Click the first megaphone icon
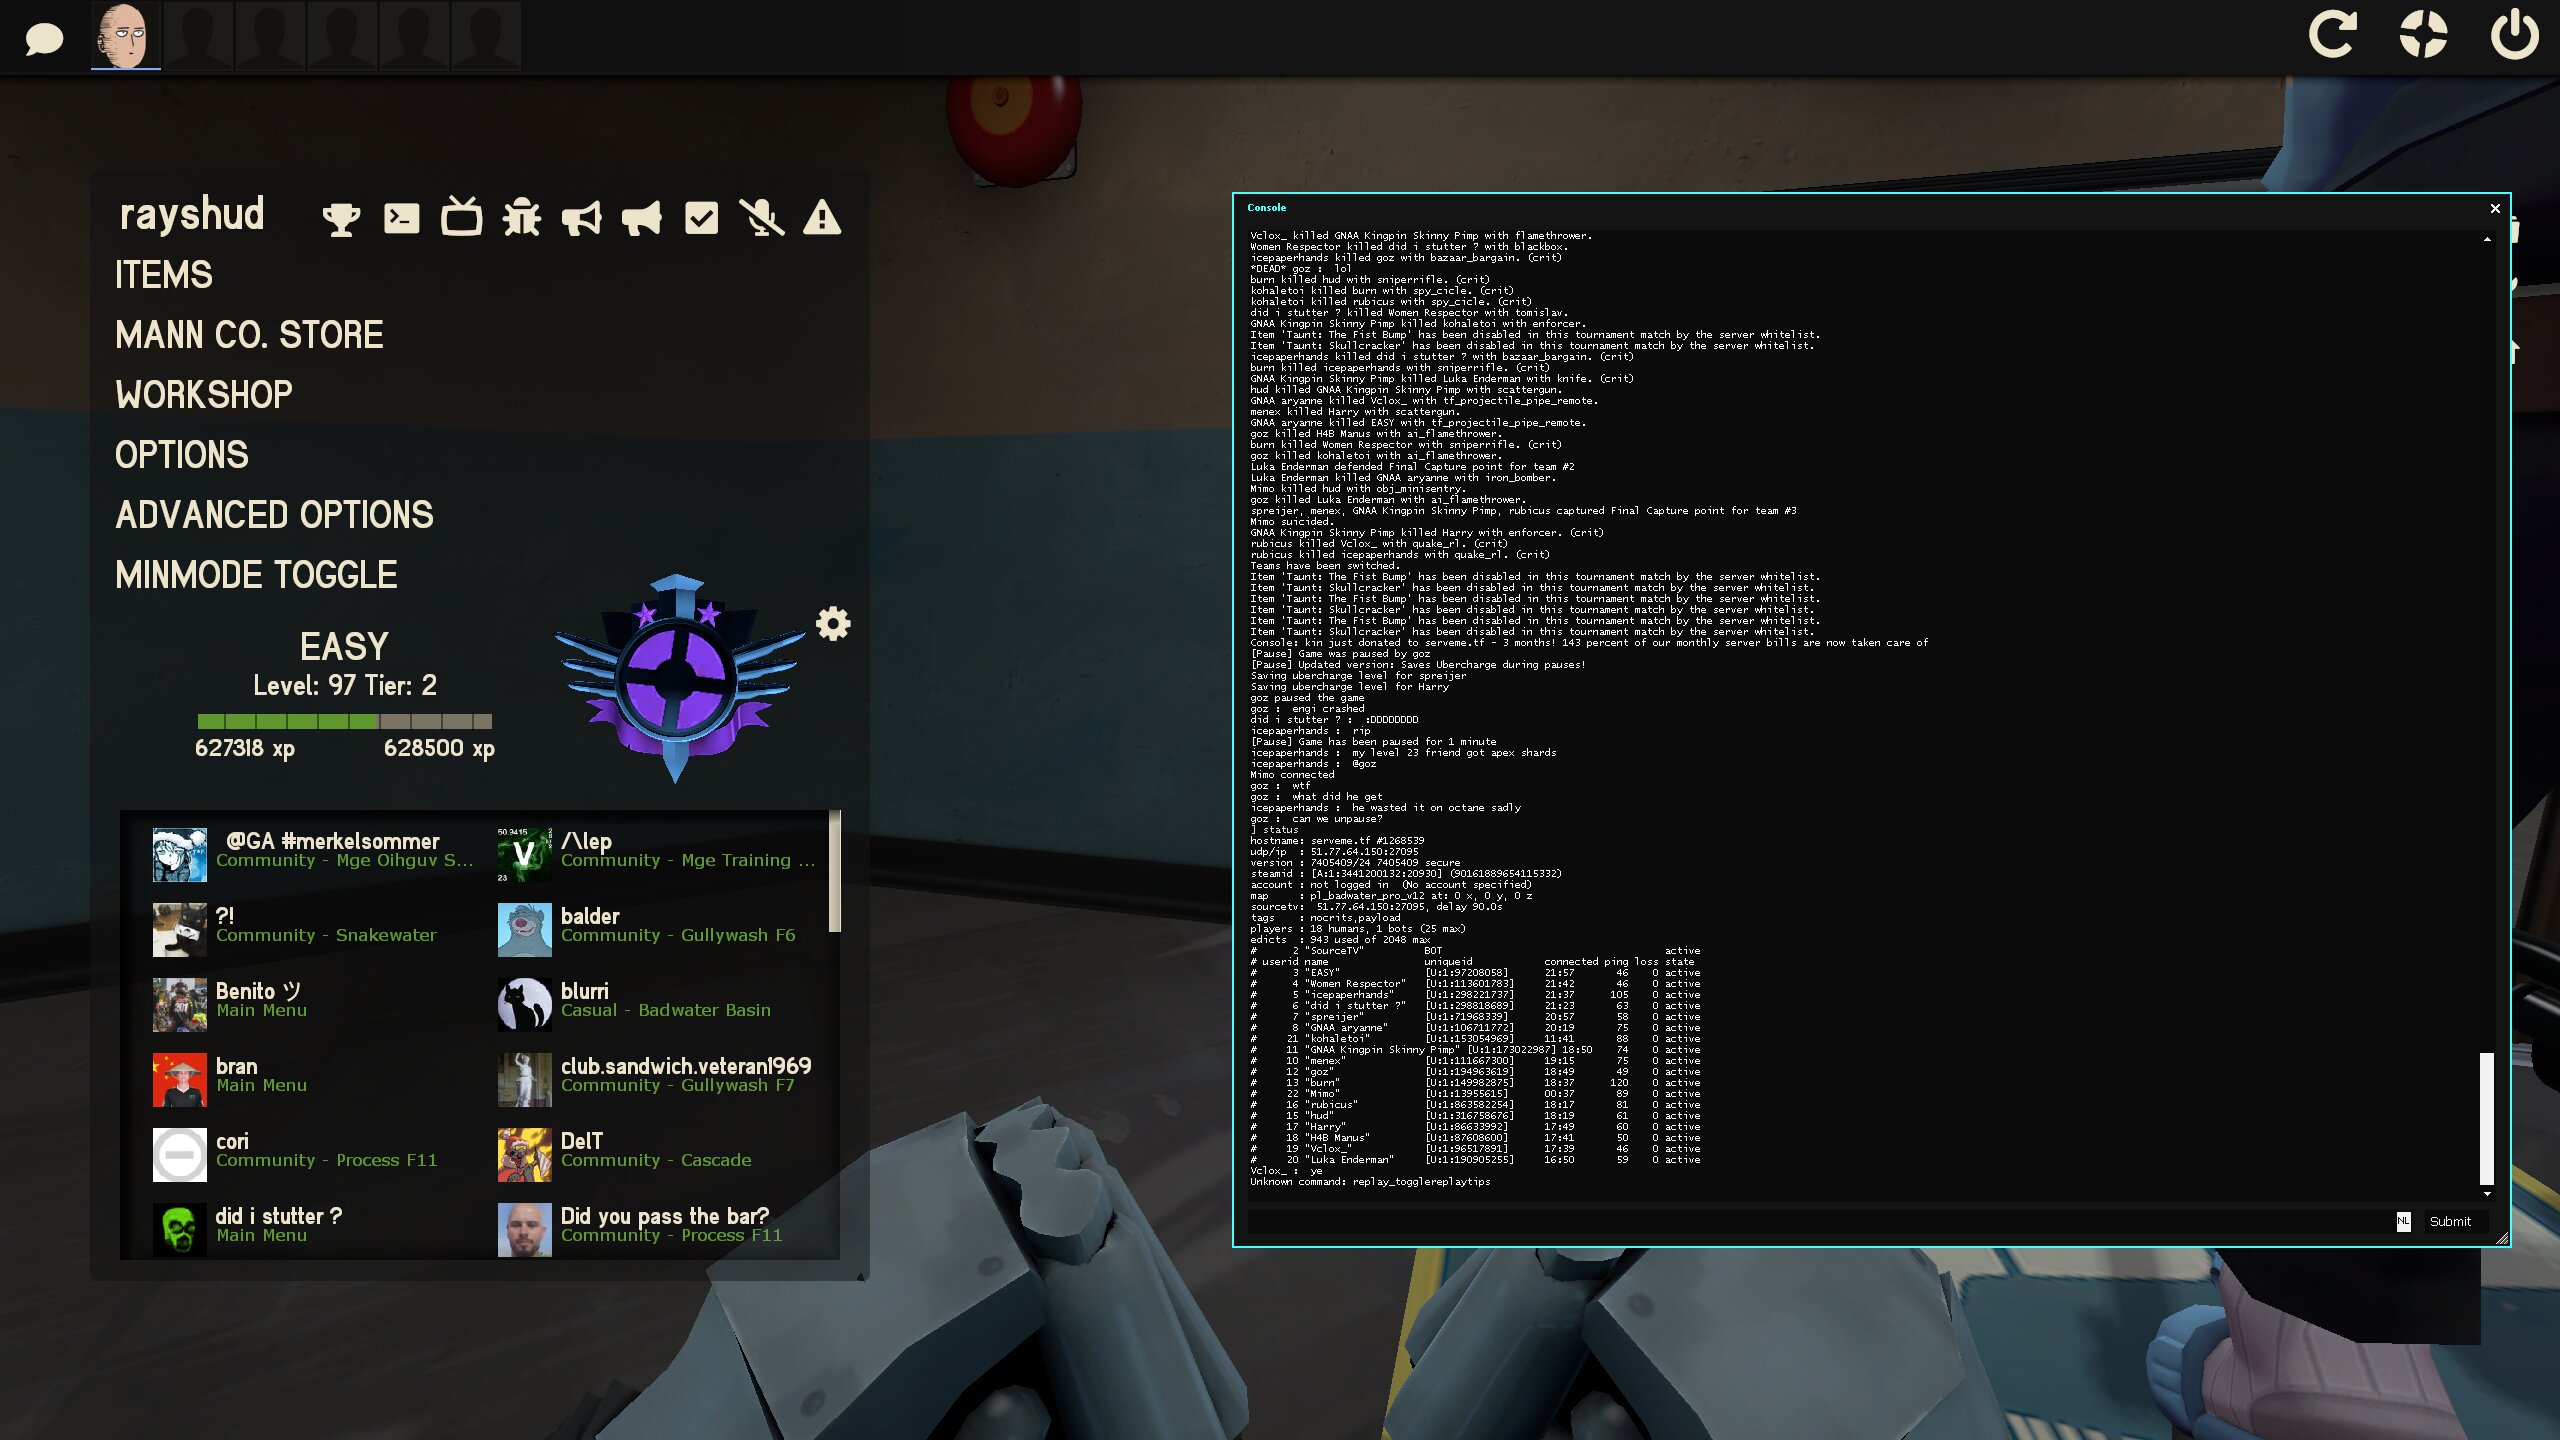Image resolution: width=2560 pixels, height=1440 pixels. (581, 218)
